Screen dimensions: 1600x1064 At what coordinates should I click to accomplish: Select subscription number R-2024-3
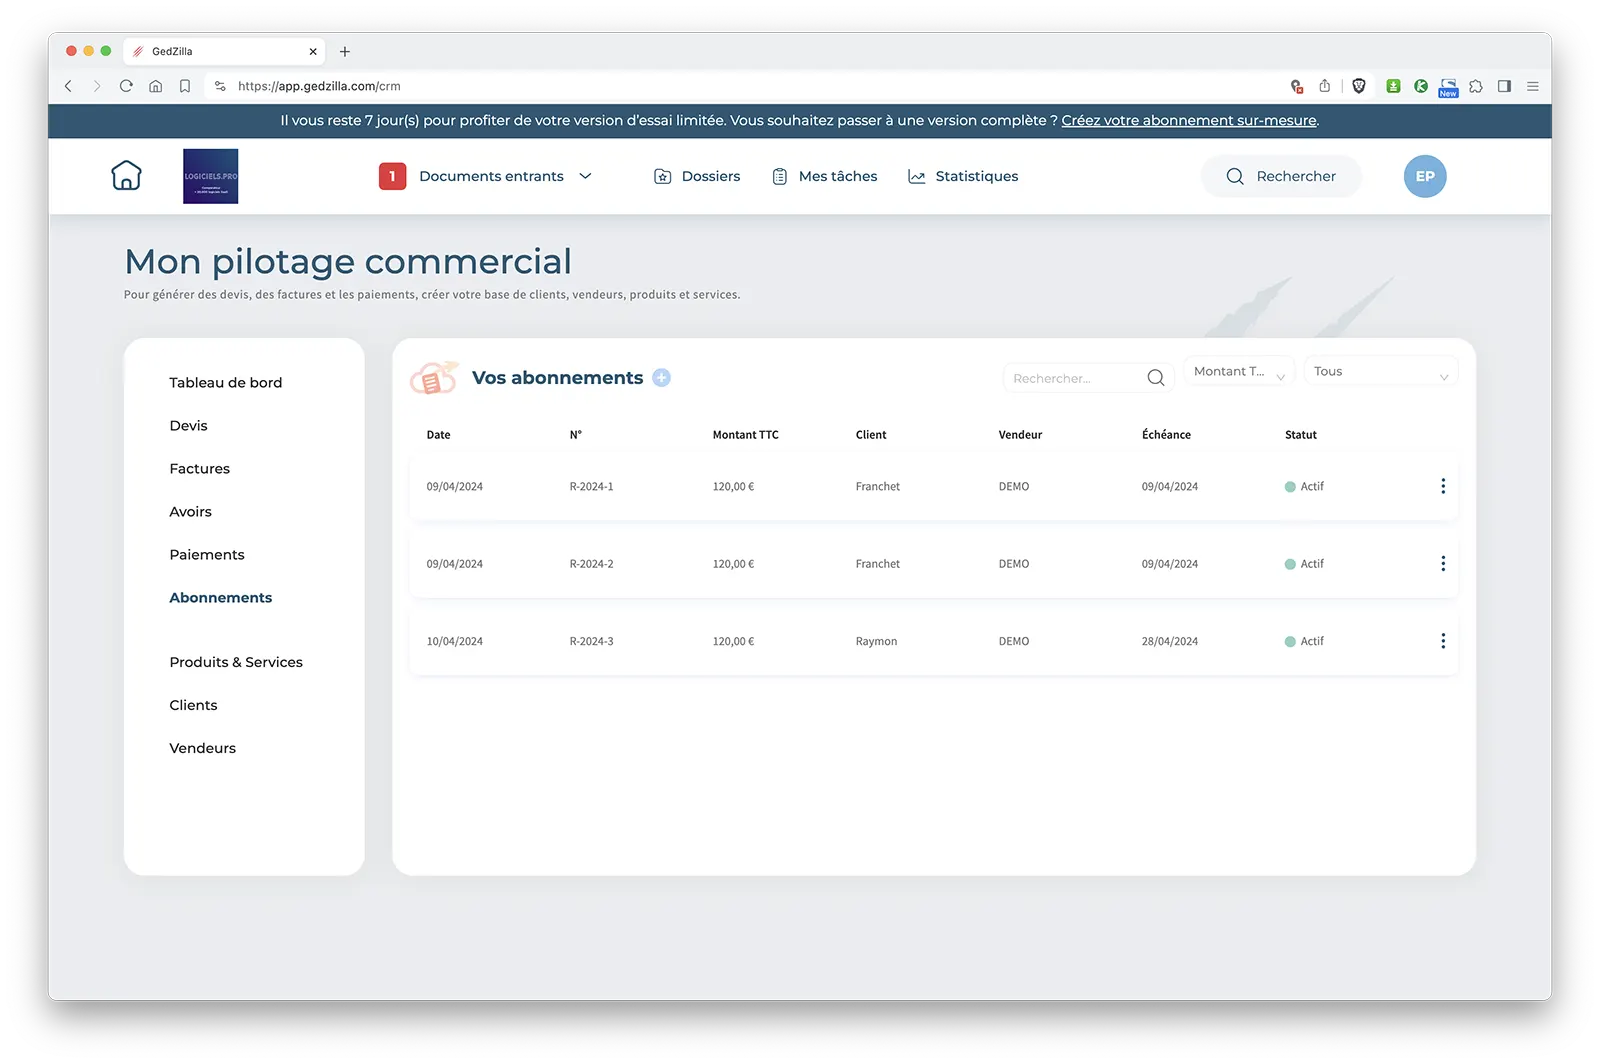click(x=591, y=642)
